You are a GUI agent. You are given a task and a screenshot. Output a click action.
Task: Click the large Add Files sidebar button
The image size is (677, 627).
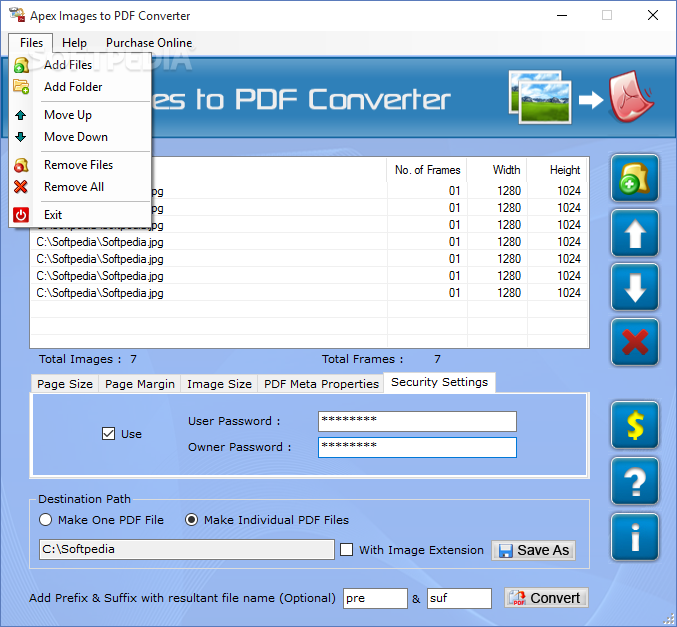(635, 178)
